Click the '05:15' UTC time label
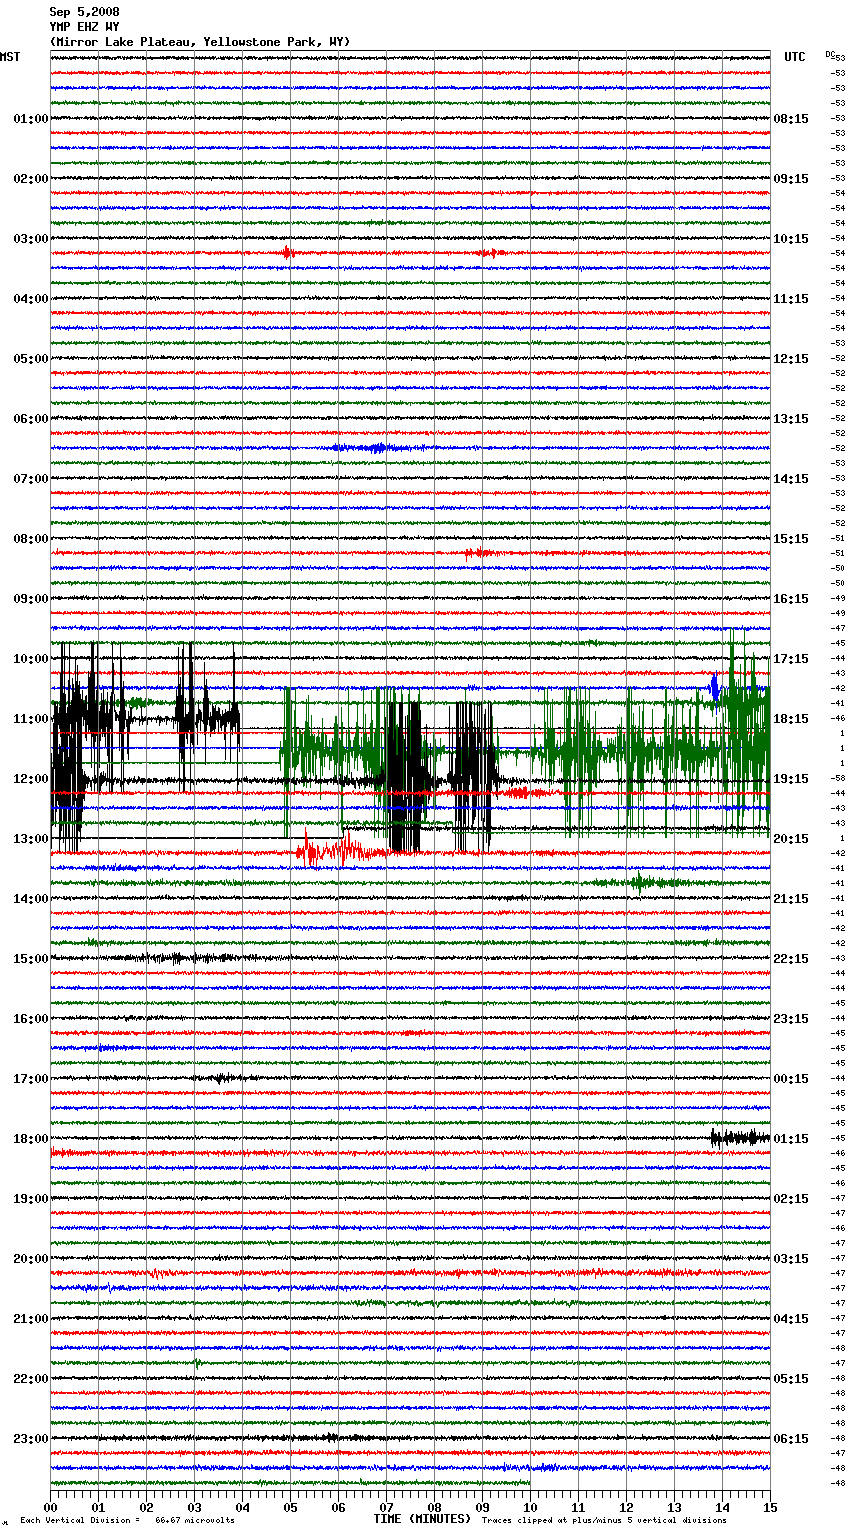This screenshot has height=1534, width=850. point(791,1379)
